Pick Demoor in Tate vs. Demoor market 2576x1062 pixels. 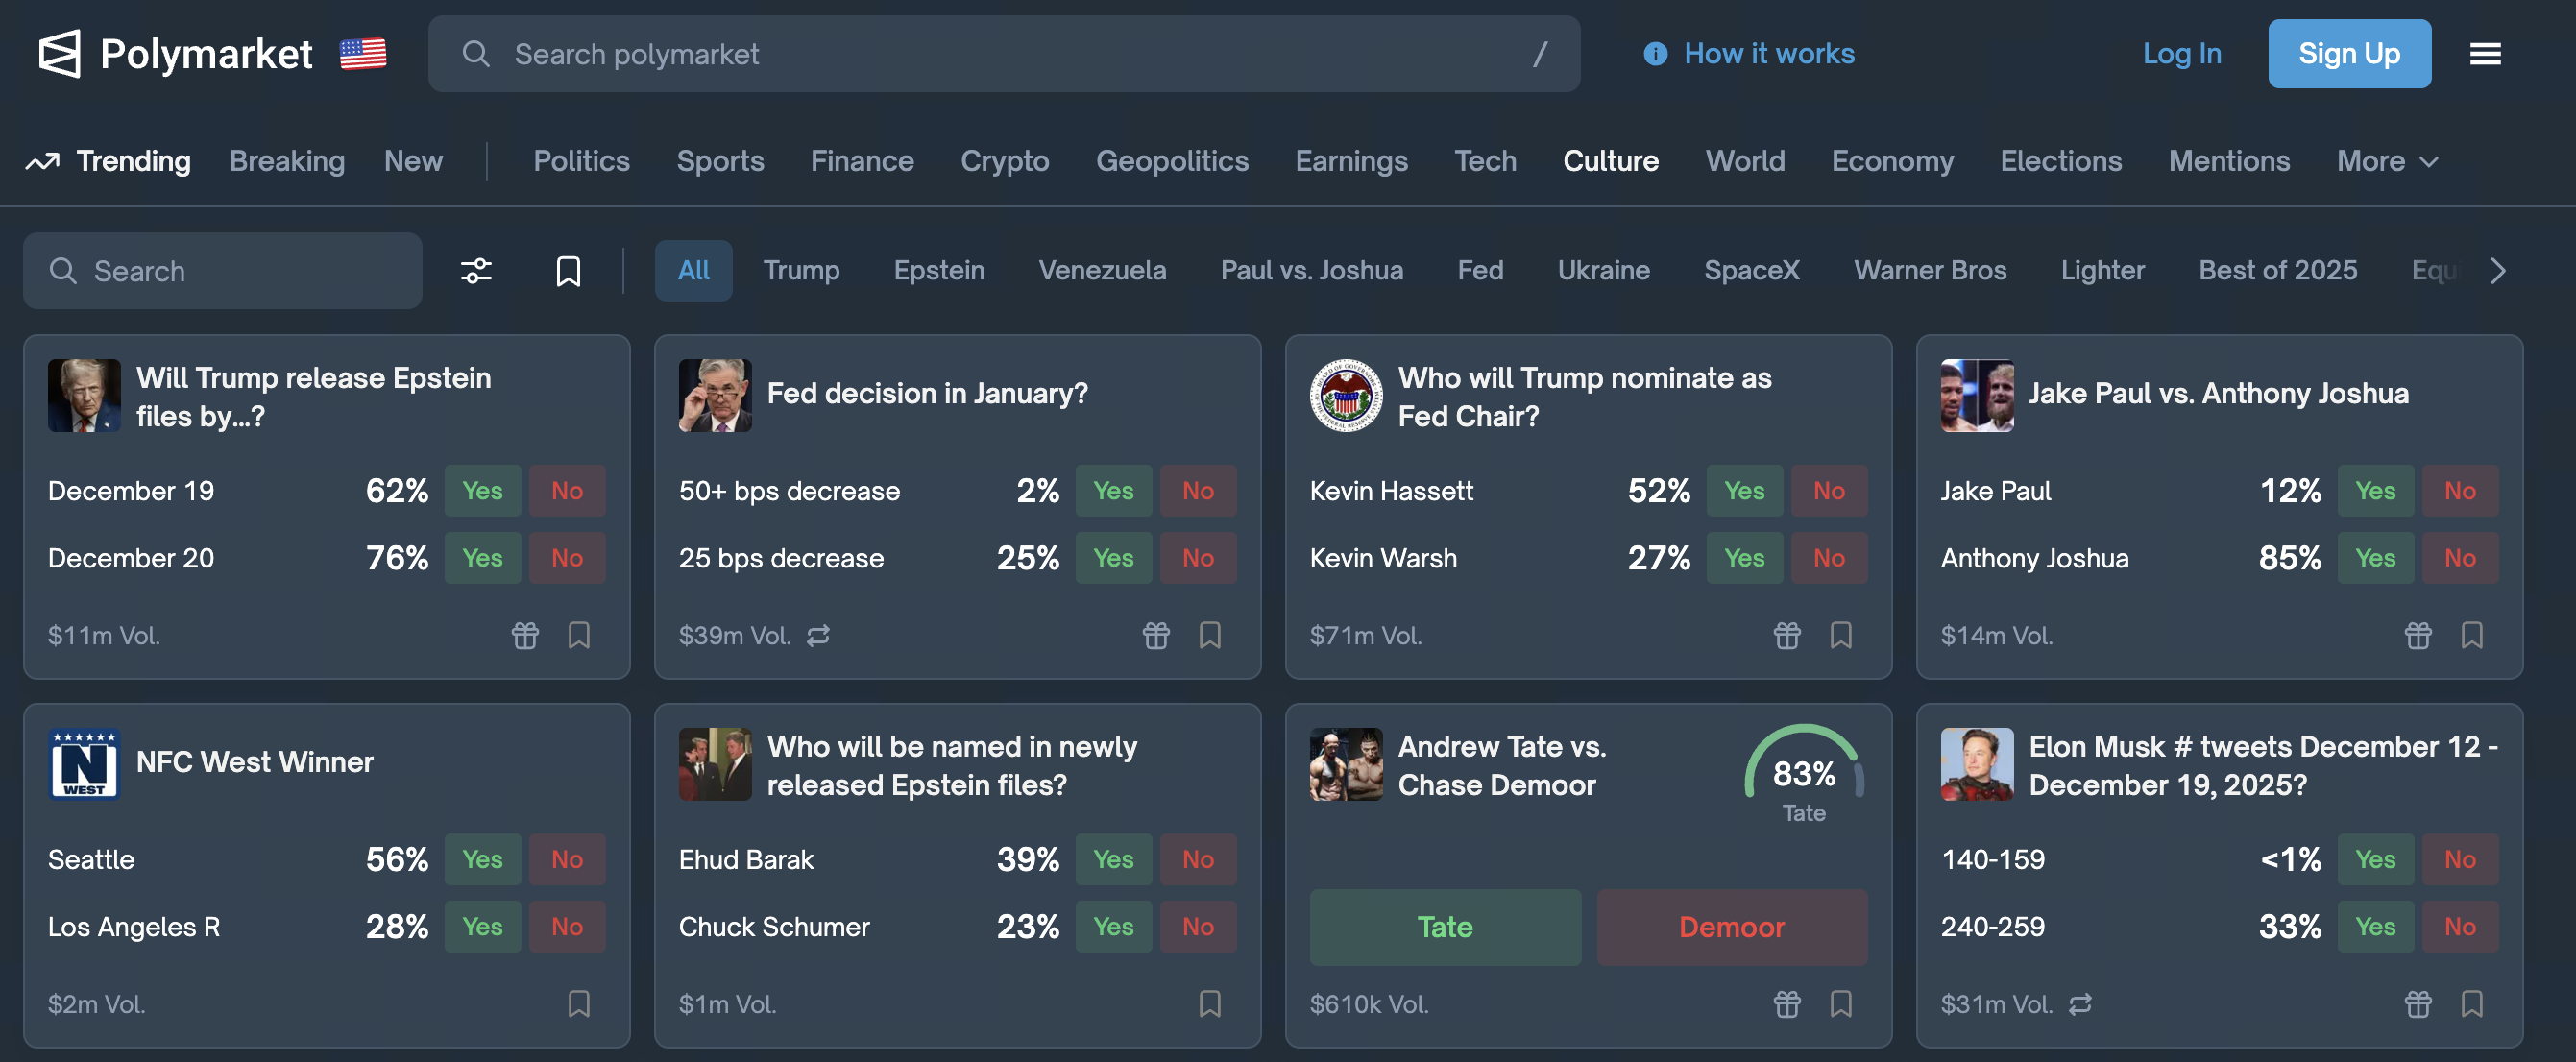pos(1731,927)
